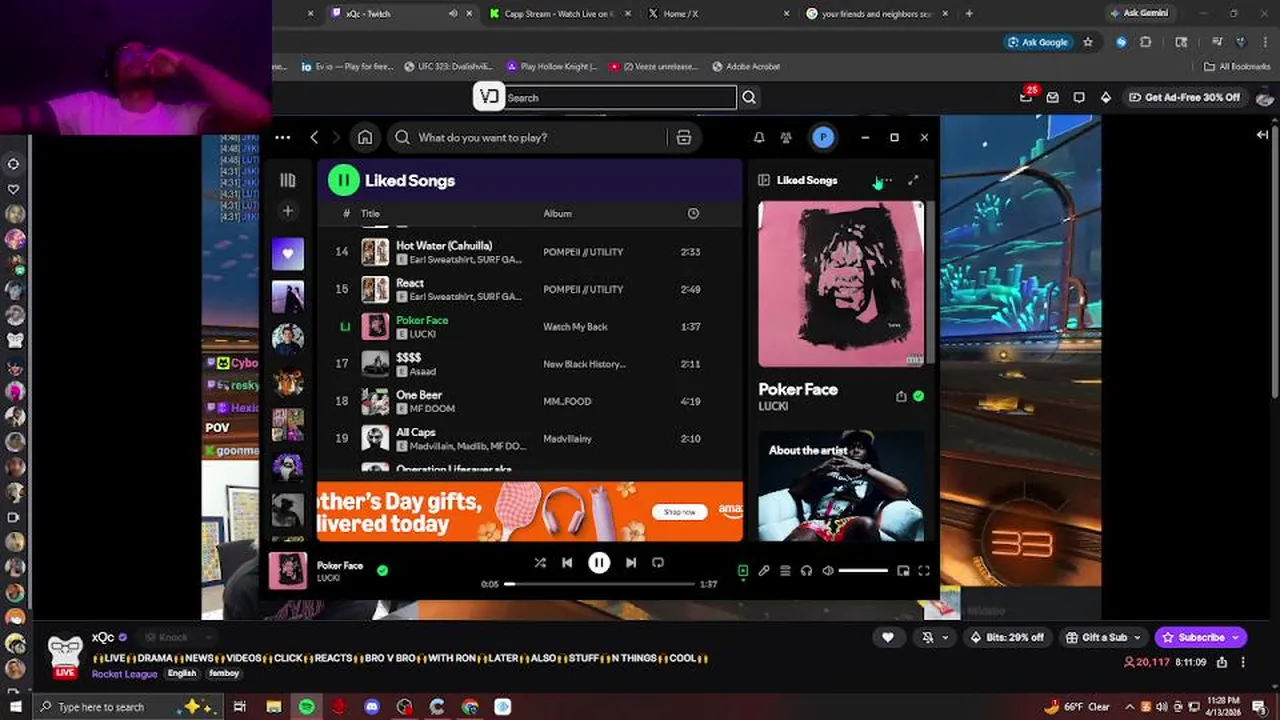The height and width of the screenshot is (720, 1280).
Task: Click the Ask Google button
Action: tap(1037, 42)
